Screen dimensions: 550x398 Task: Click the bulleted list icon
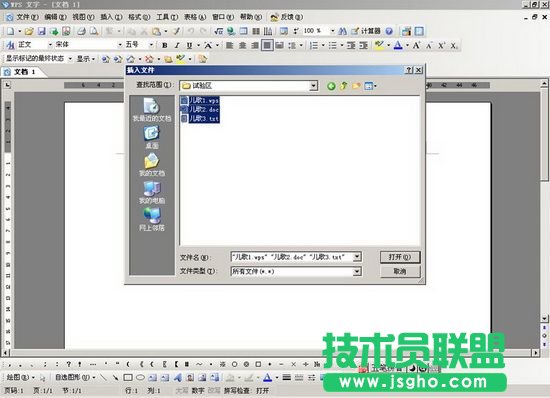(333, 45)
